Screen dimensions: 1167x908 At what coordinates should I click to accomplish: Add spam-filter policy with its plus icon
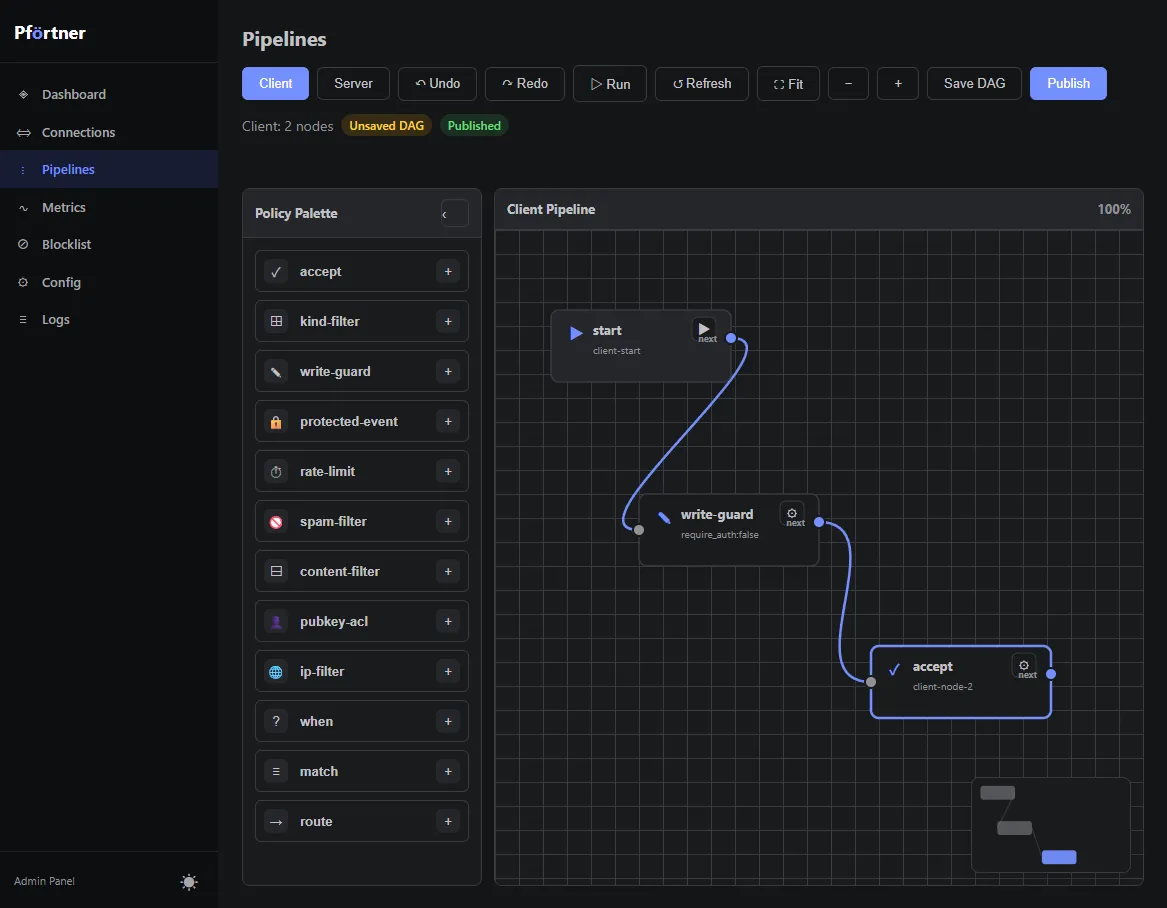tap(448, 522)
